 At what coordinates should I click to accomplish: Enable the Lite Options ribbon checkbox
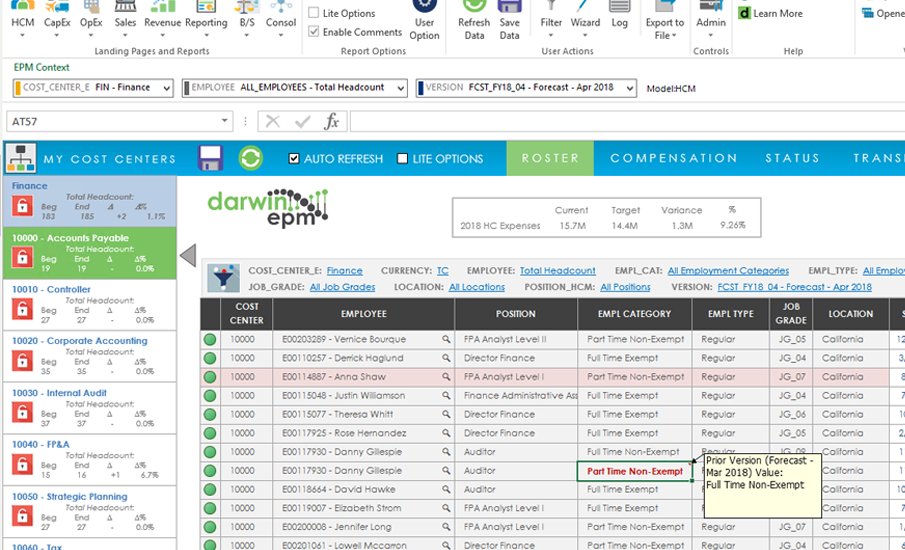pyautogui.click(x=313, y=13)
